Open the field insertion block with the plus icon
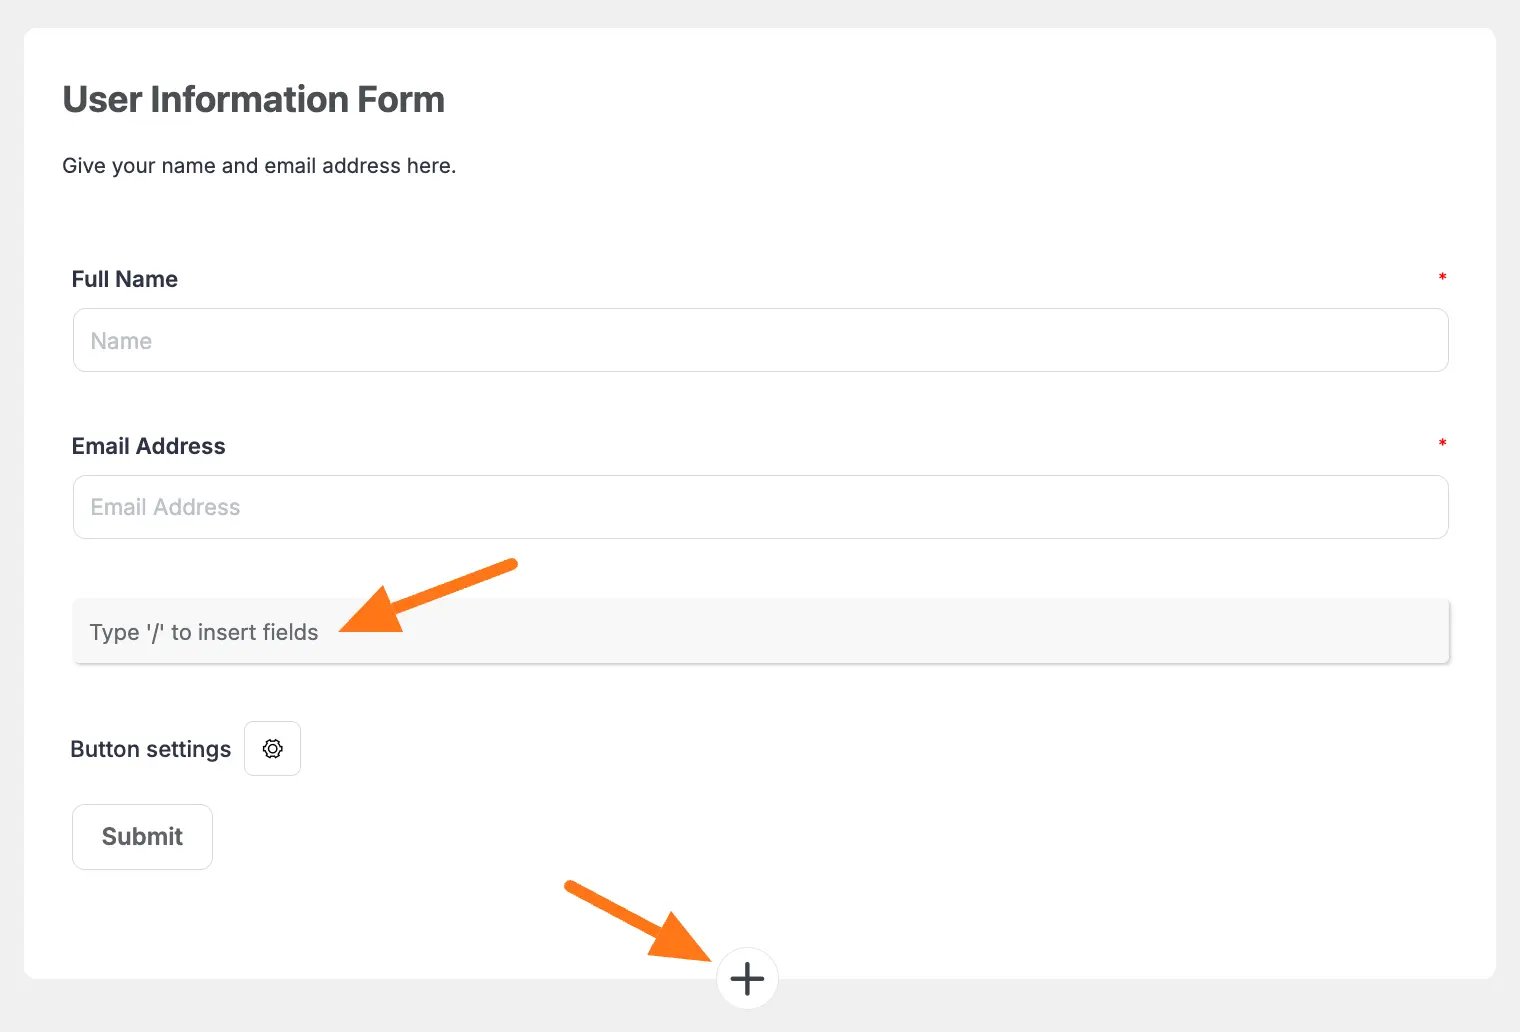Viewport: 1520px width, 1032px height. click(747, 978)
